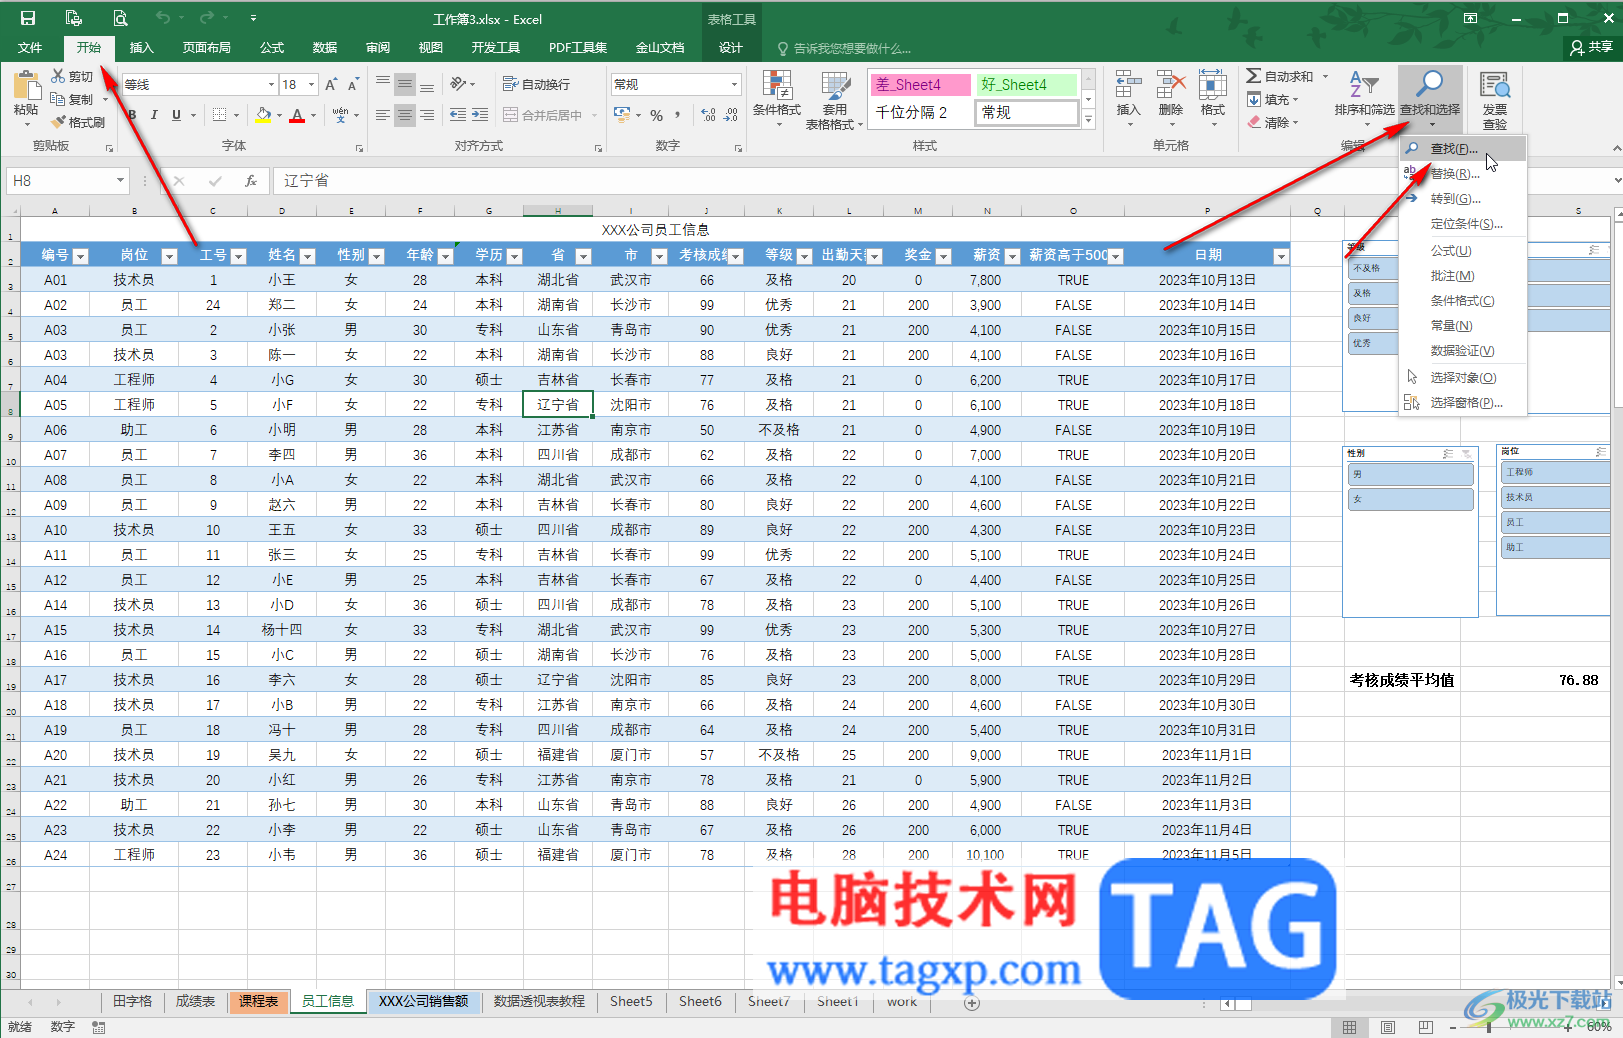Open invoice check (发票查验) icon
1623x1038 pixels.
(x=1495, y=86)
